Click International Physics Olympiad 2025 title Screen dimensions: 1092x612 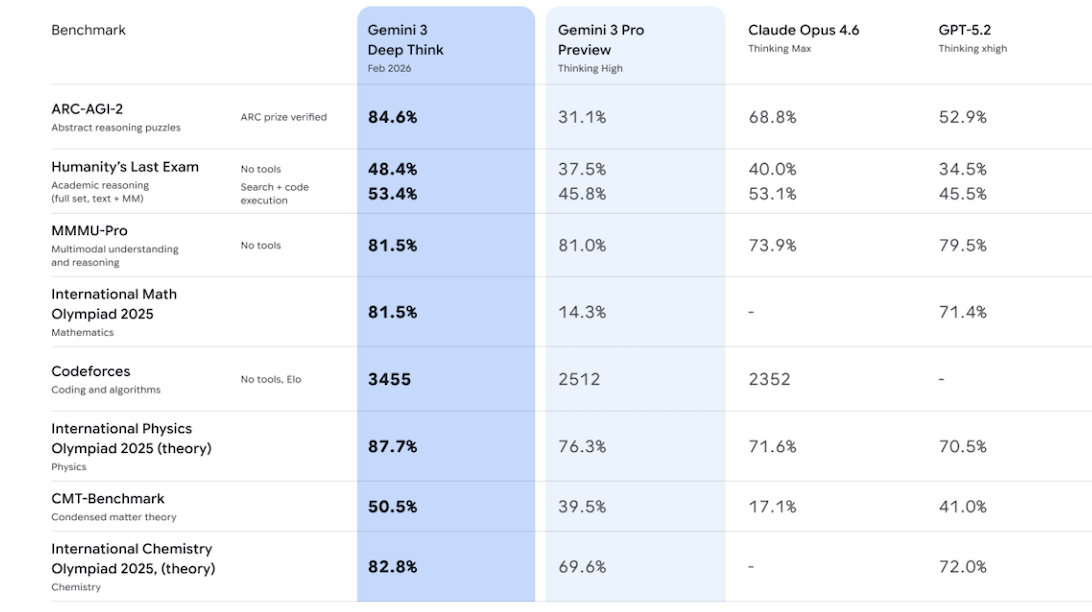(131, 438)
